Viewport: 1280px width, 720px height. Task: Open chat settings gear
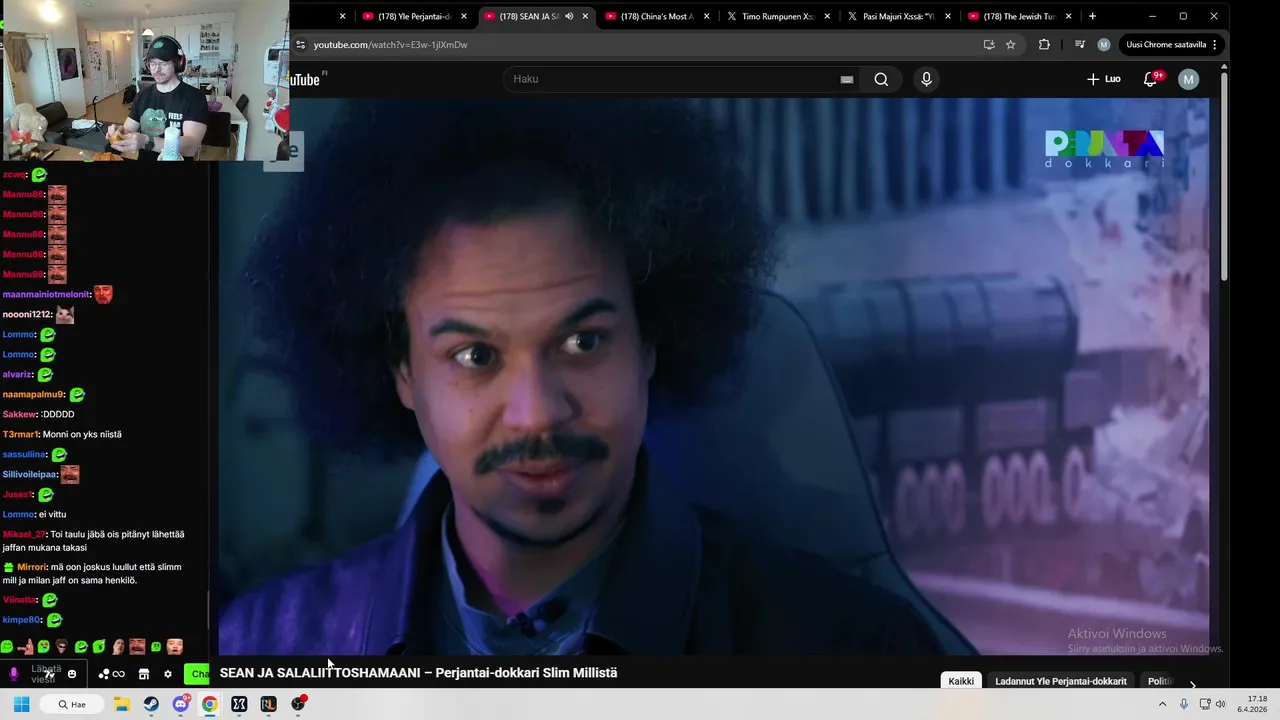pos(168,674)
